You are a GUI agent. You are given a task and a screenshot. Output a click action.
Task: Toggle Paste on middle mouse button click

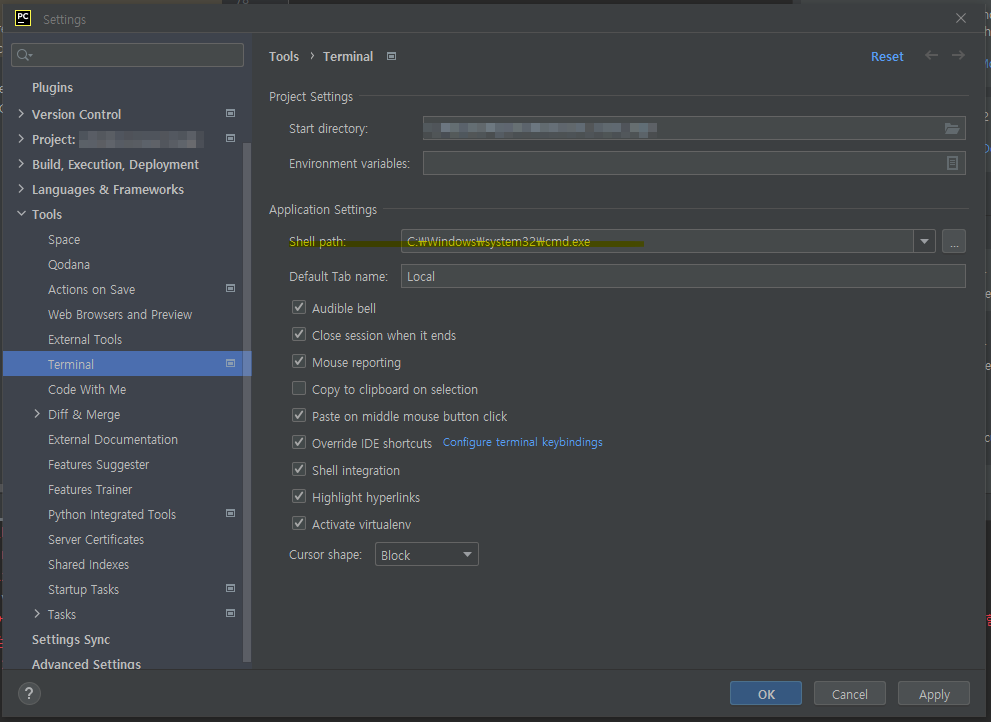point(299,415)
